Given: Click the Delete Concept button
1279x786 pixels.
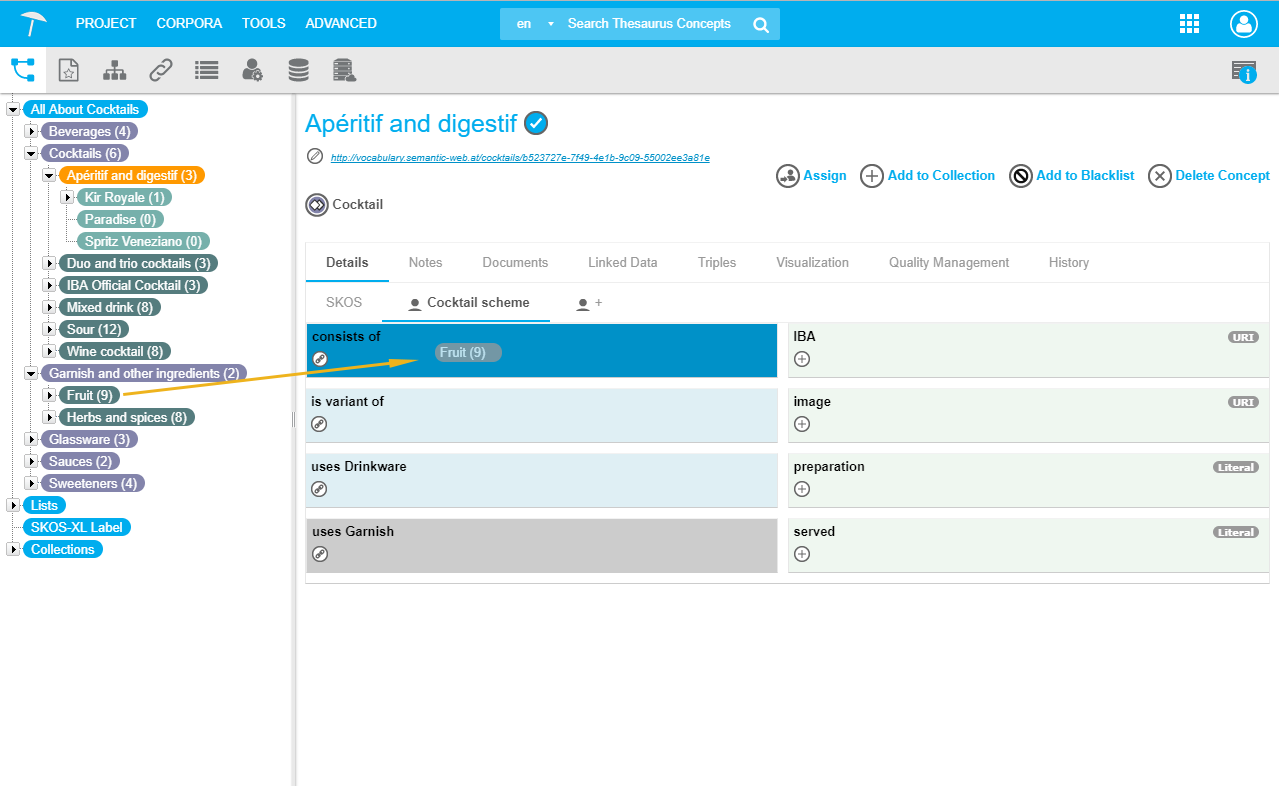Looking at the screenshot, I should click(1209, 176).
